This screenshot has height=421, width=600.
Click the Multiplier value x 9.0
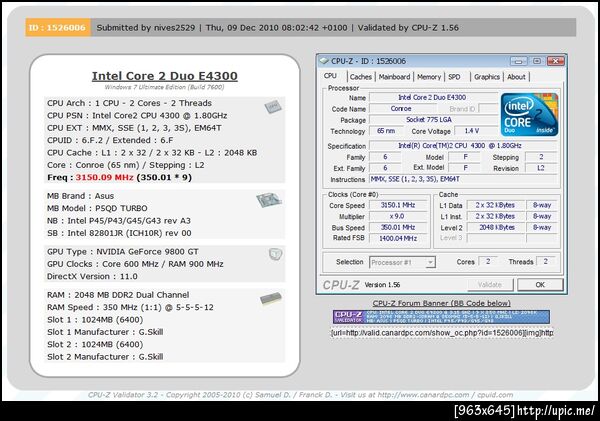(398, 216)
